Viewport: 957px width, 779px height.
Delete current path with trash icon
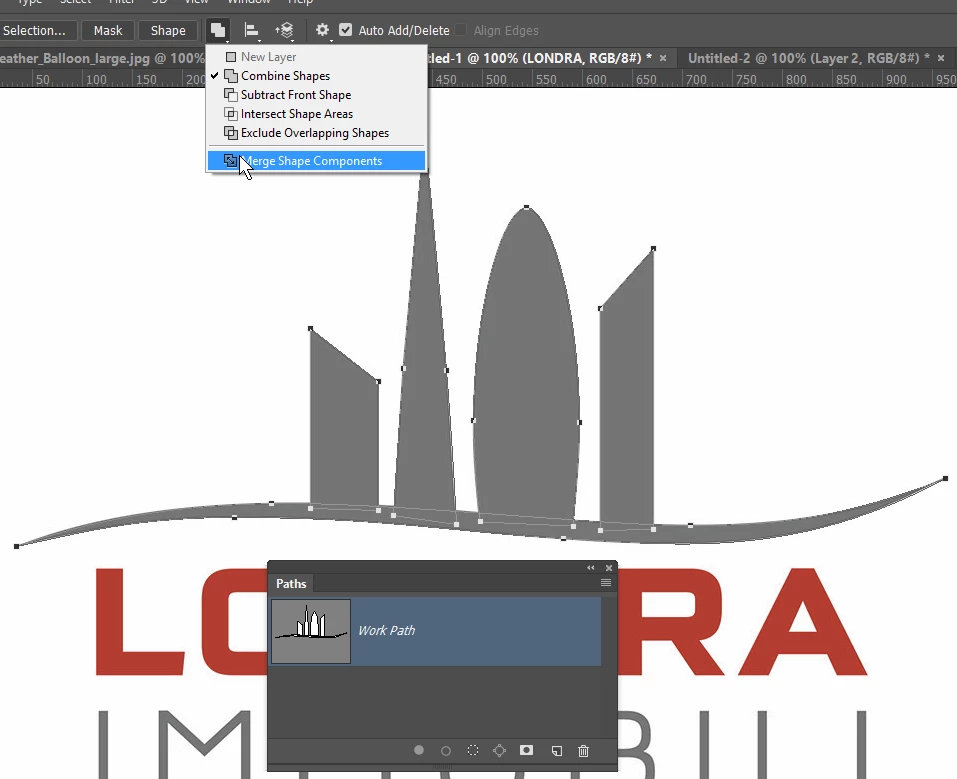coord(583,750)
